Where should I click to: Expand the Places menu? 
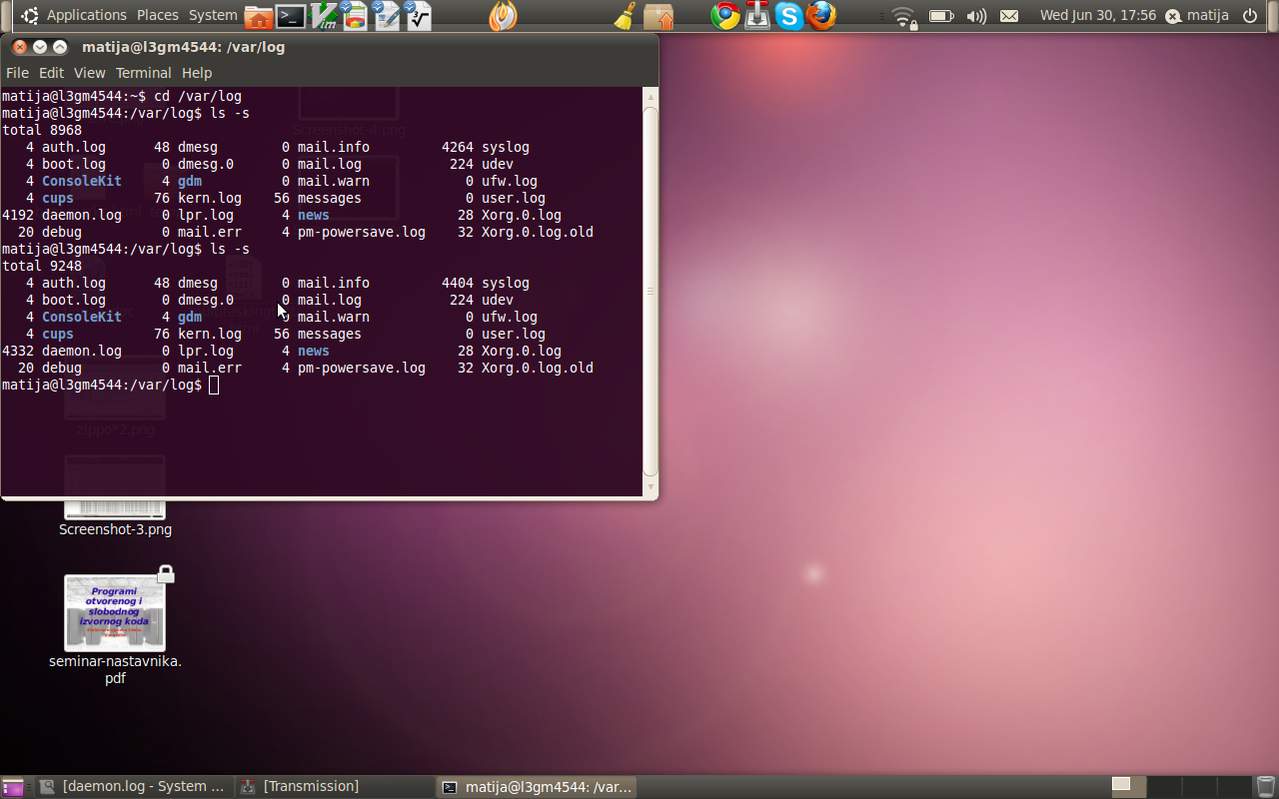[157, 15]
